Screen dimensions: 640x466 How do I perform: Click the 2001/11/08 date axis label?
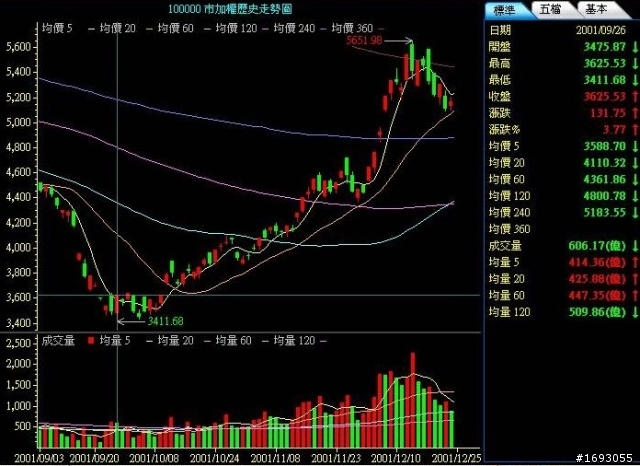276,458
